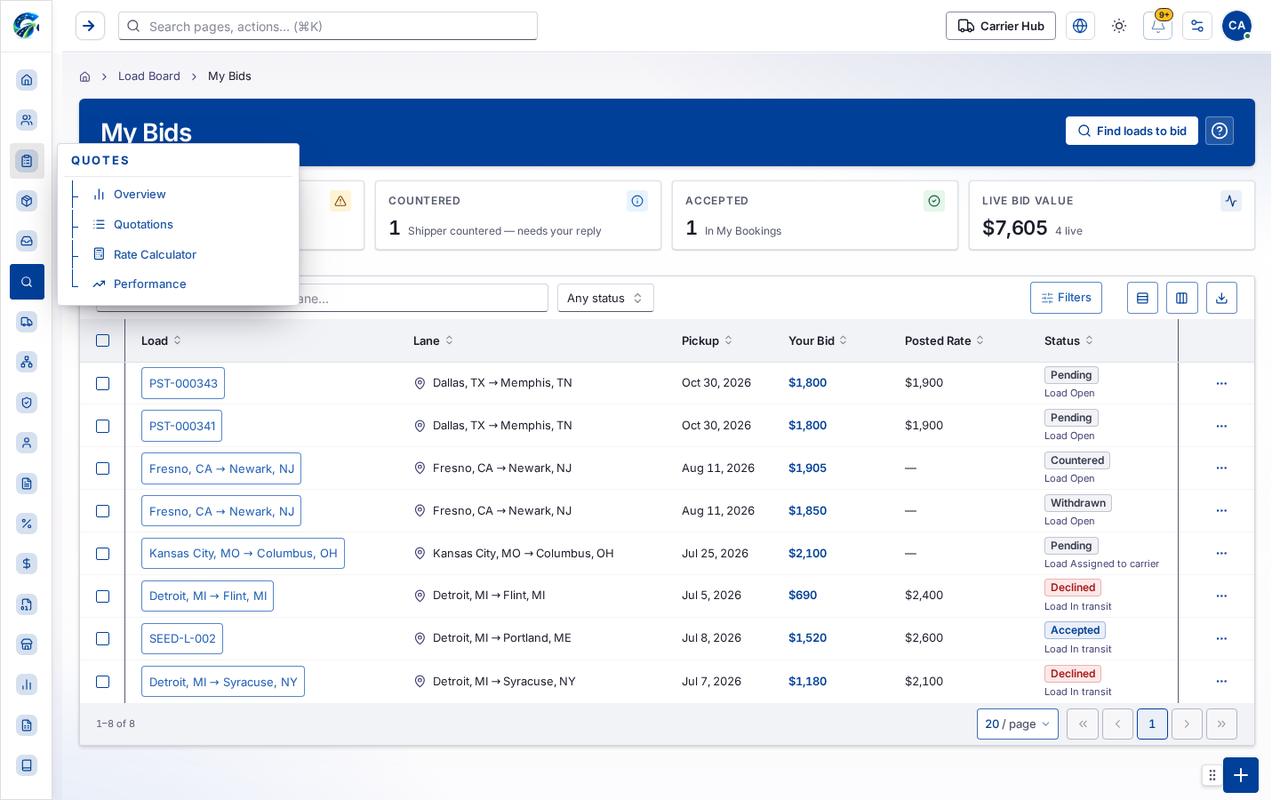Open the Filters button
The height and width of the screenshot is (800, 1280).
(1066, 298)
